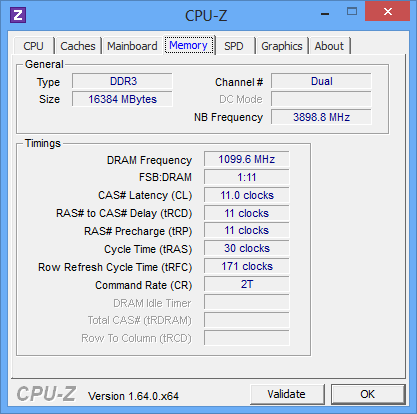Viewport: 417px width, 414px height.
Task: Maximize the CPU-Z window
Action: 352,12
